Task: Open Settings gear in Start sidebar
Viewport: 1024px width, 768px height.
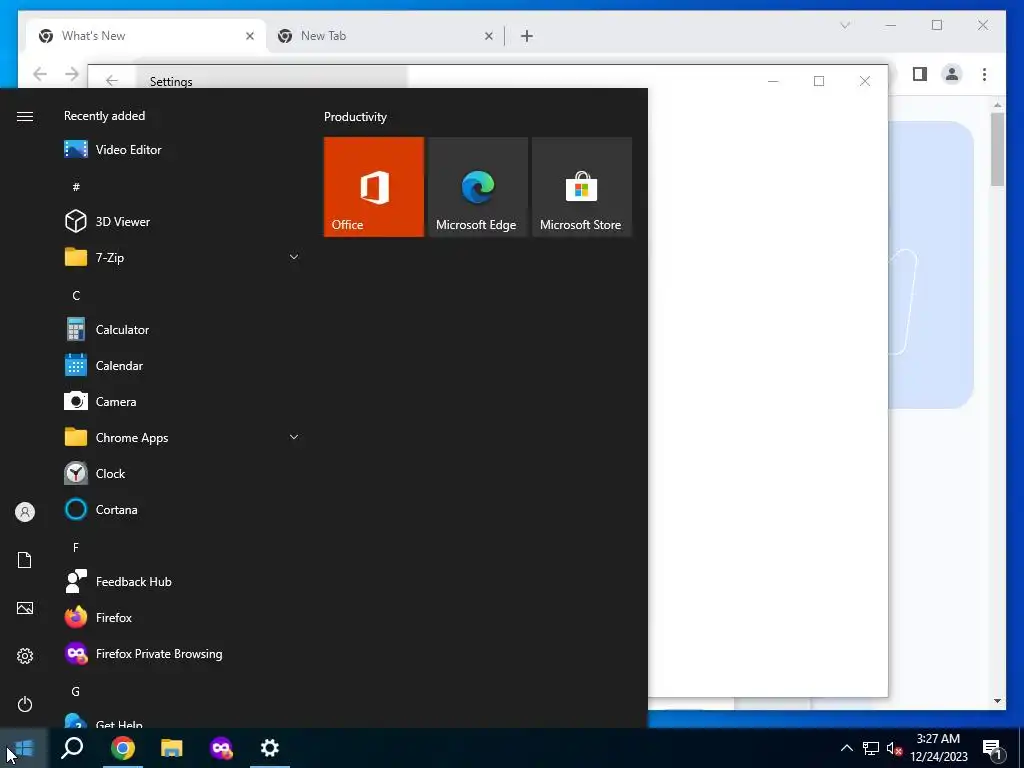Action: pos(25,656)
